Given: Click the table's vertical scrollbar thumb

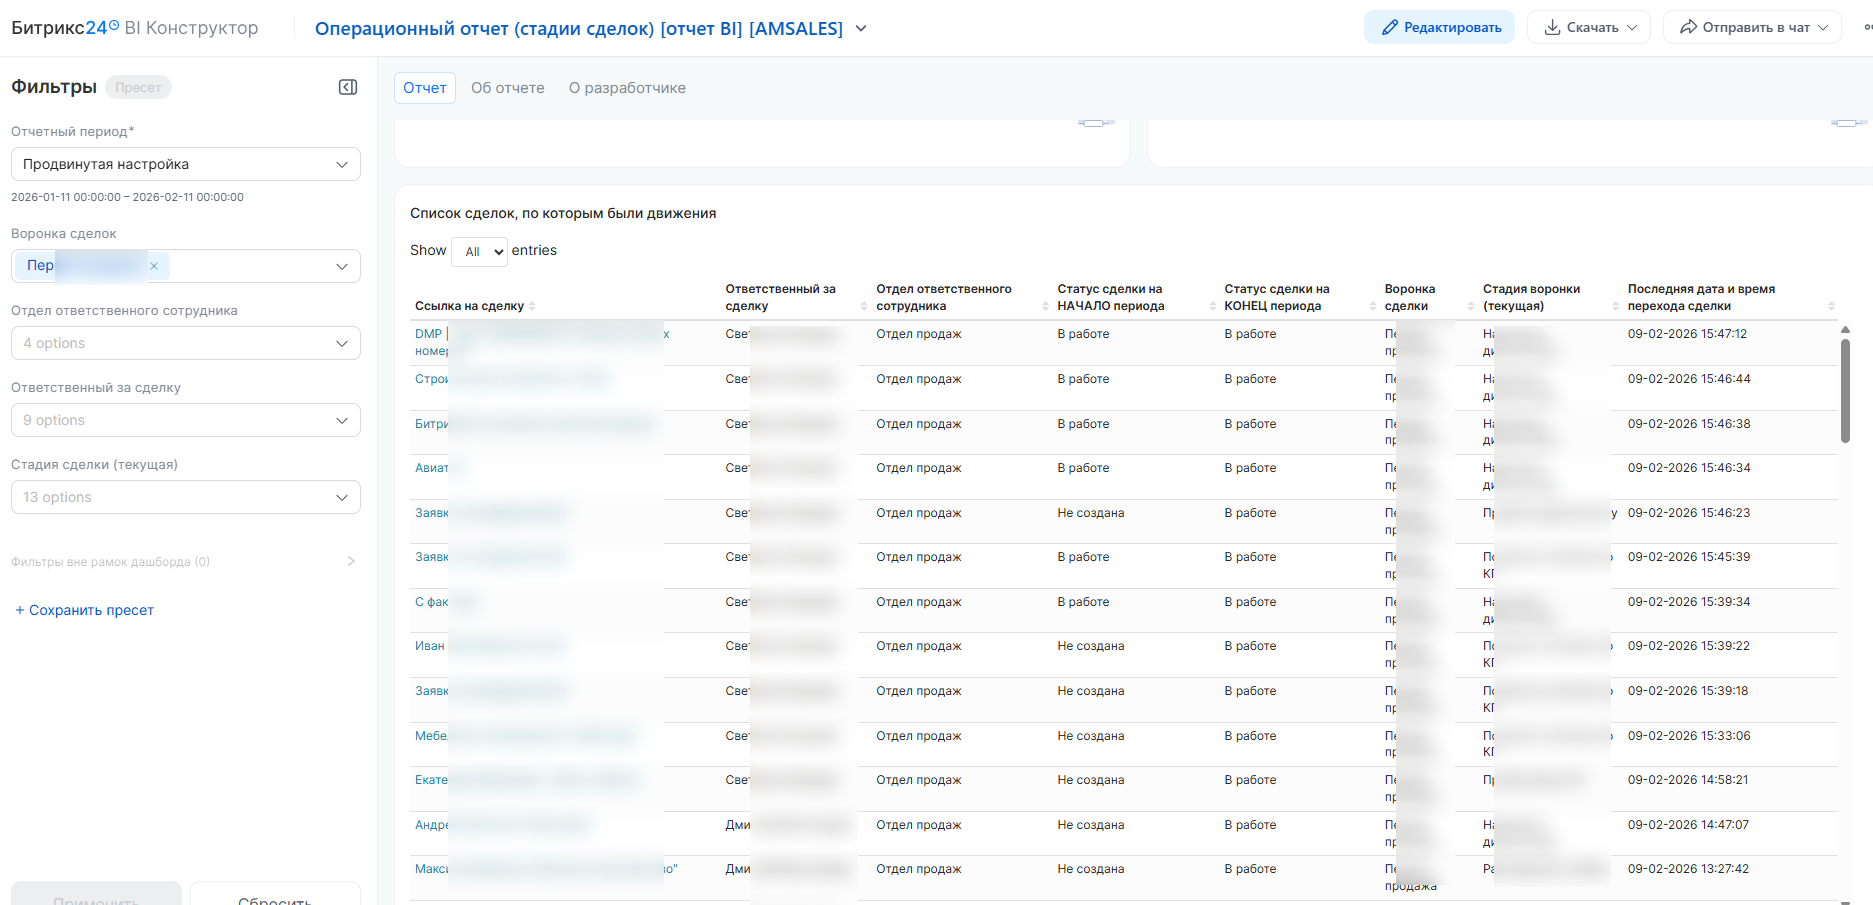Looking at the screenshot, I should 1845,390.
